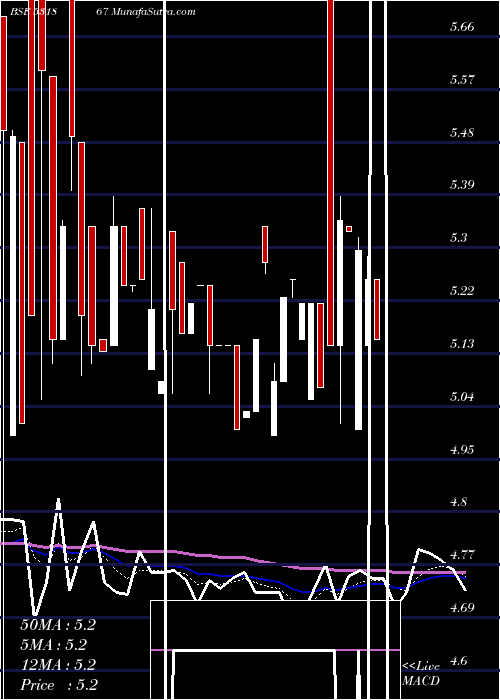Select the 5.22 price axis label
The height and width of the screenshot is (700, 500).
point(462,291)
